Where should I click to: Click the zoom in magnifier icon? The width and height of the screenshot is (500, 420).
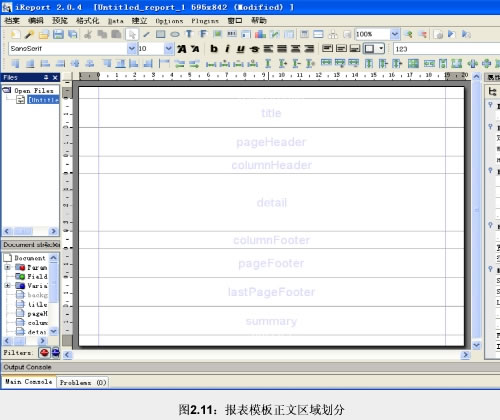(408, 34)
